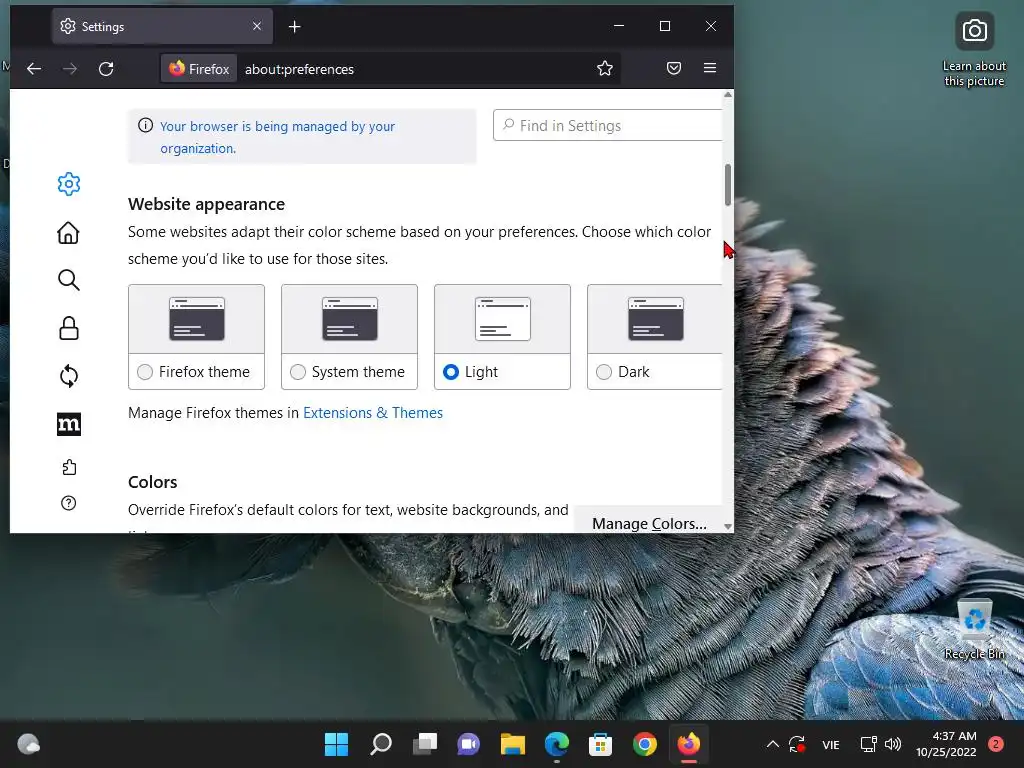Screen dimensions: 1024x768
Task: Open Sync settings icon in sidebar
Action: [x=69, y=376]
